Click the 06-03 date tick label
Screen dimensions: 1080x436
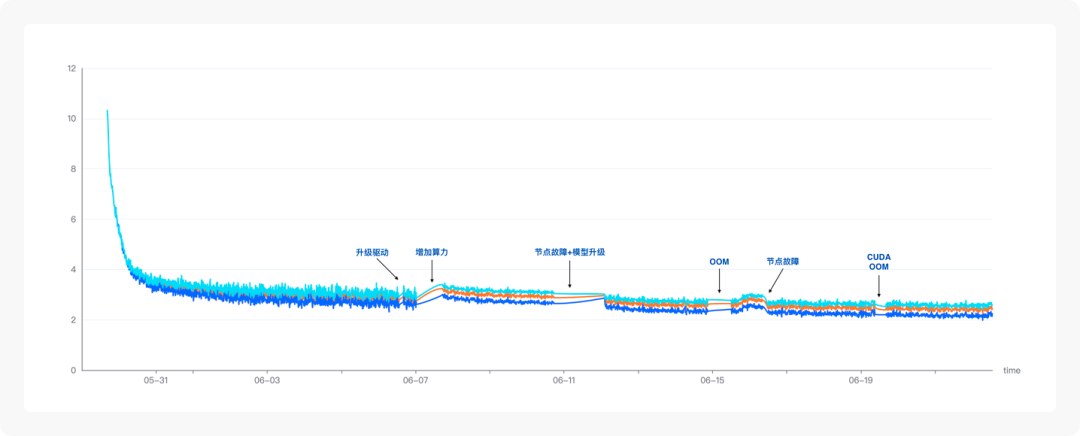click(x=267, y=380)
